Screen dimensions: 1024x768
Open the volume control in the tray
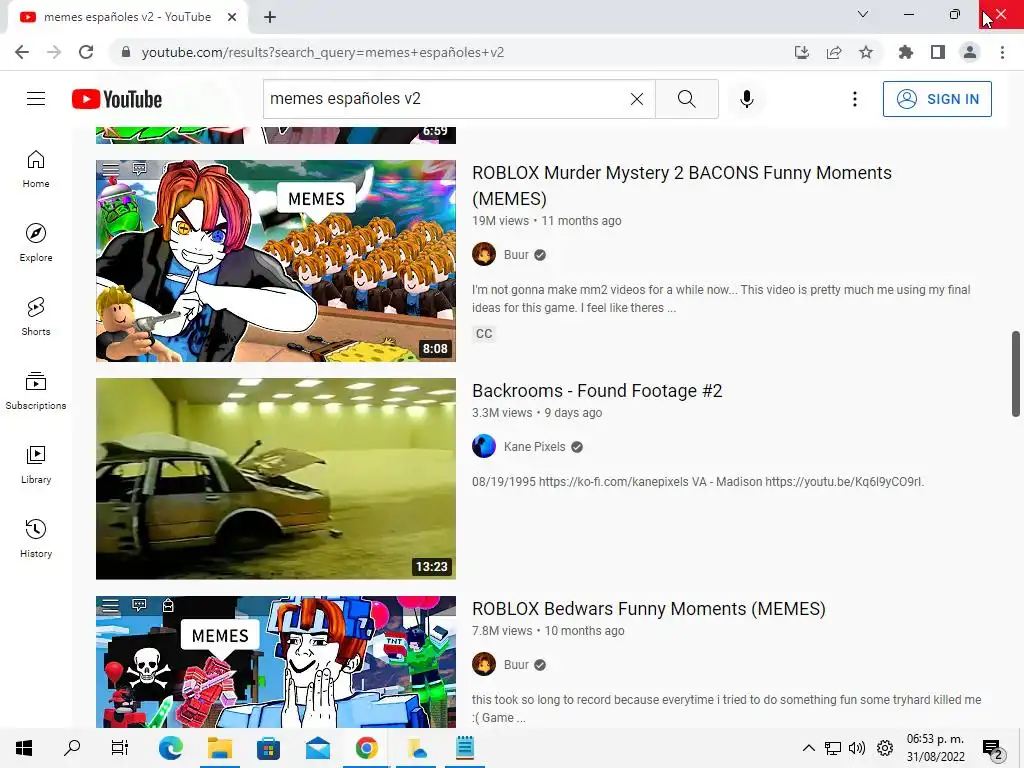[856, 748]
